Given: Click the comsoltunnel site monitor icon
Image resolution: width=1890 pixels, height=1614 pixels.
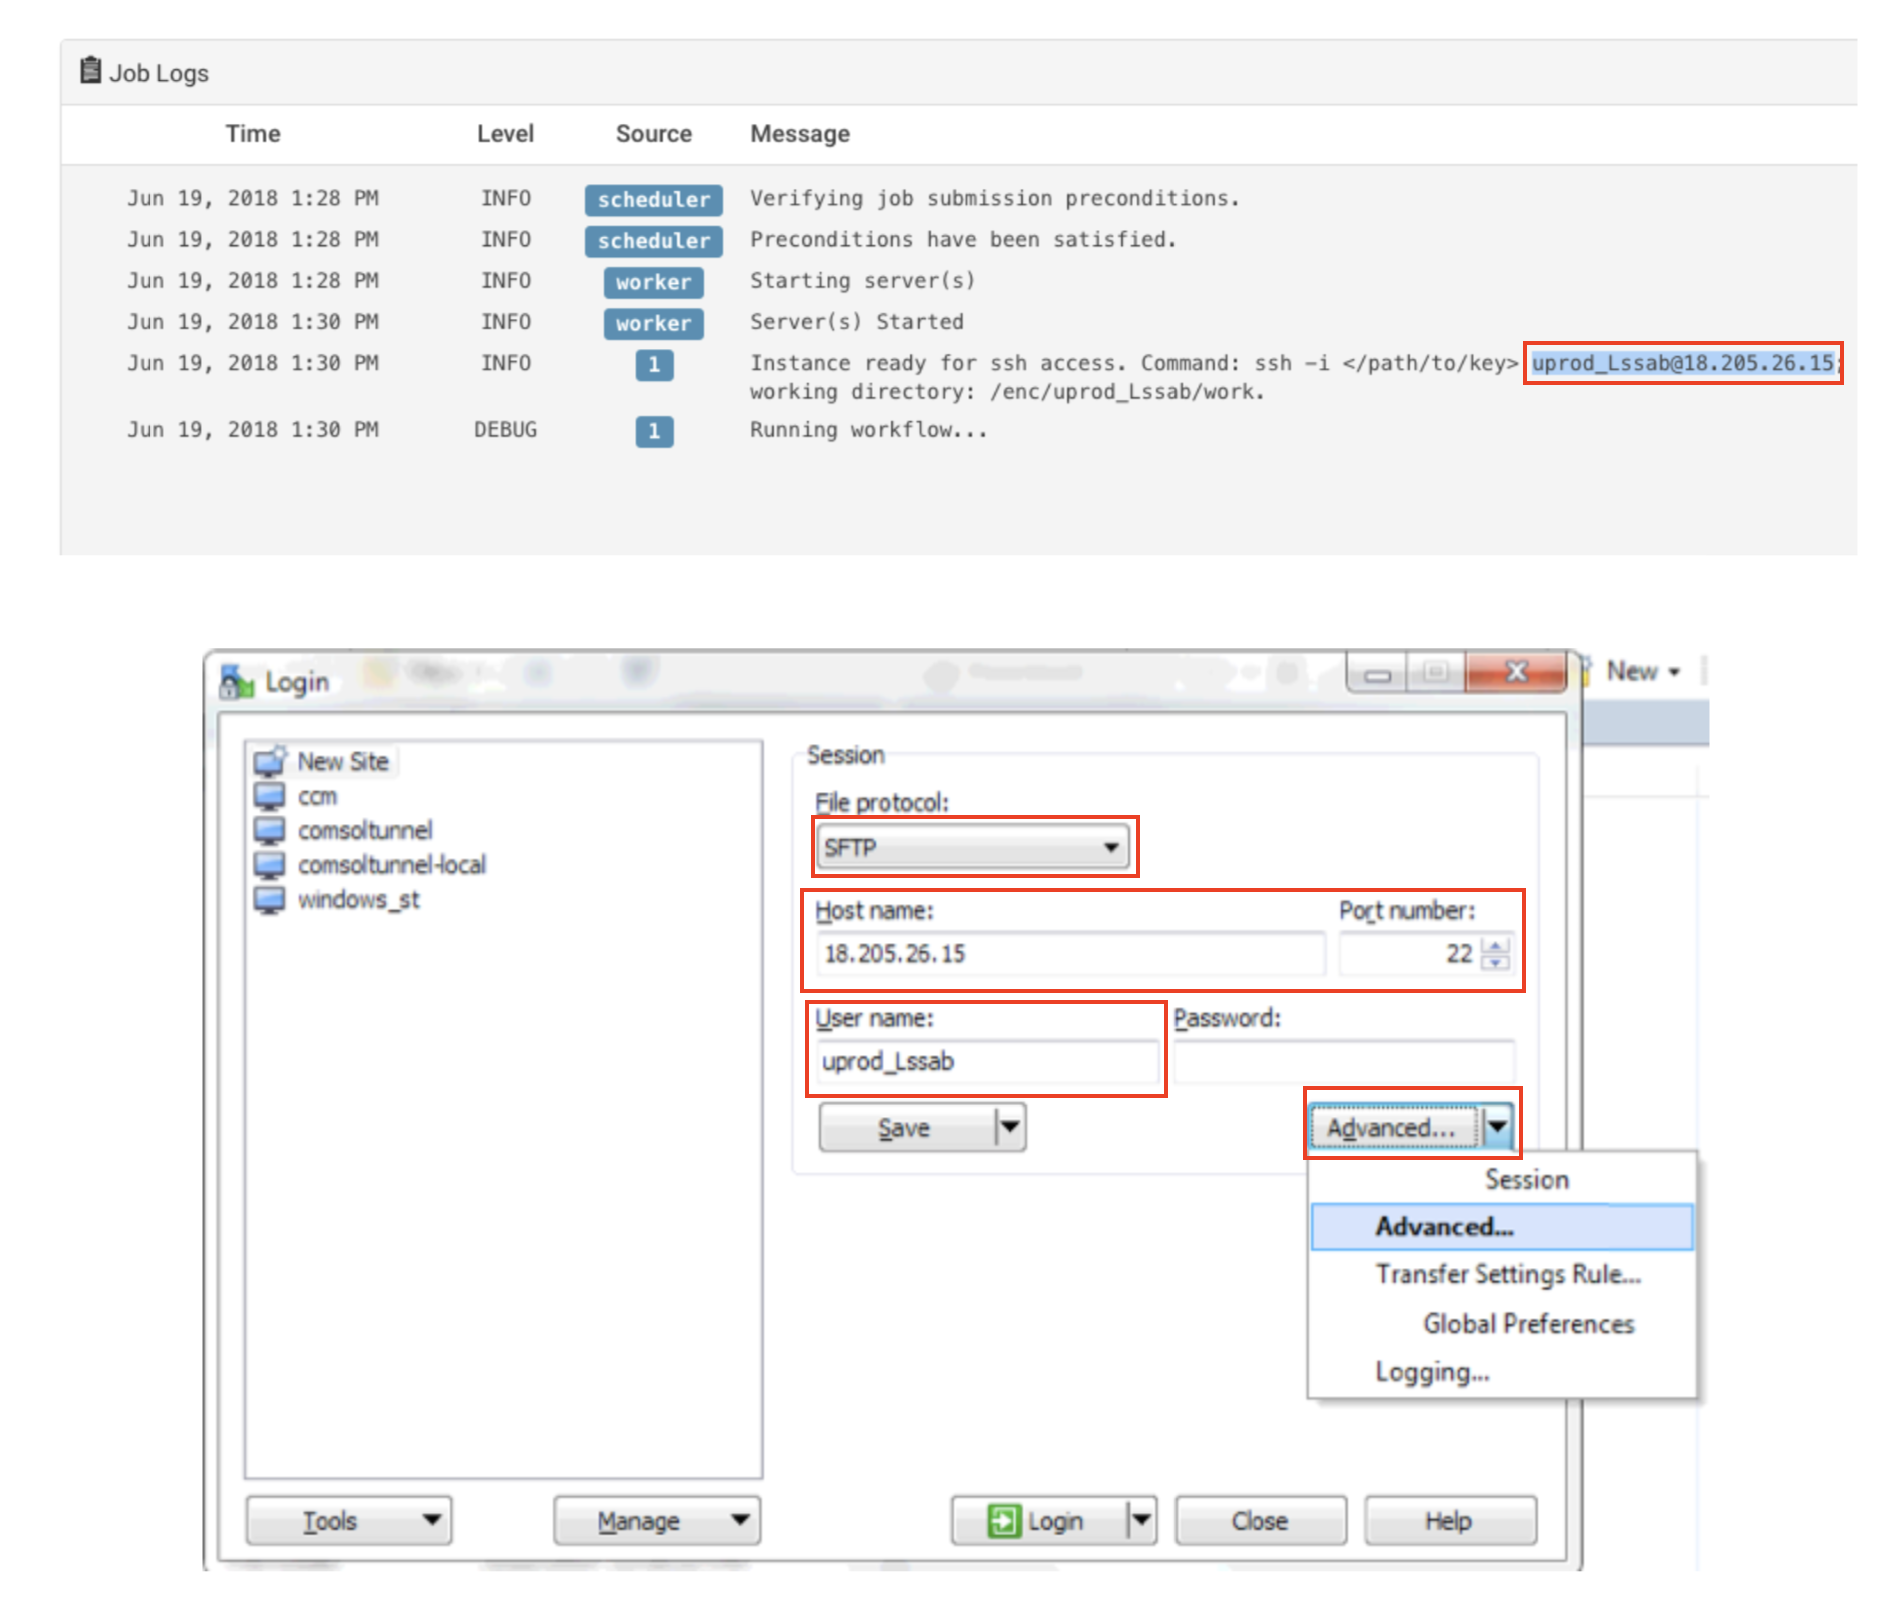Looking at the screenshot, I should (x=269, y=830).
